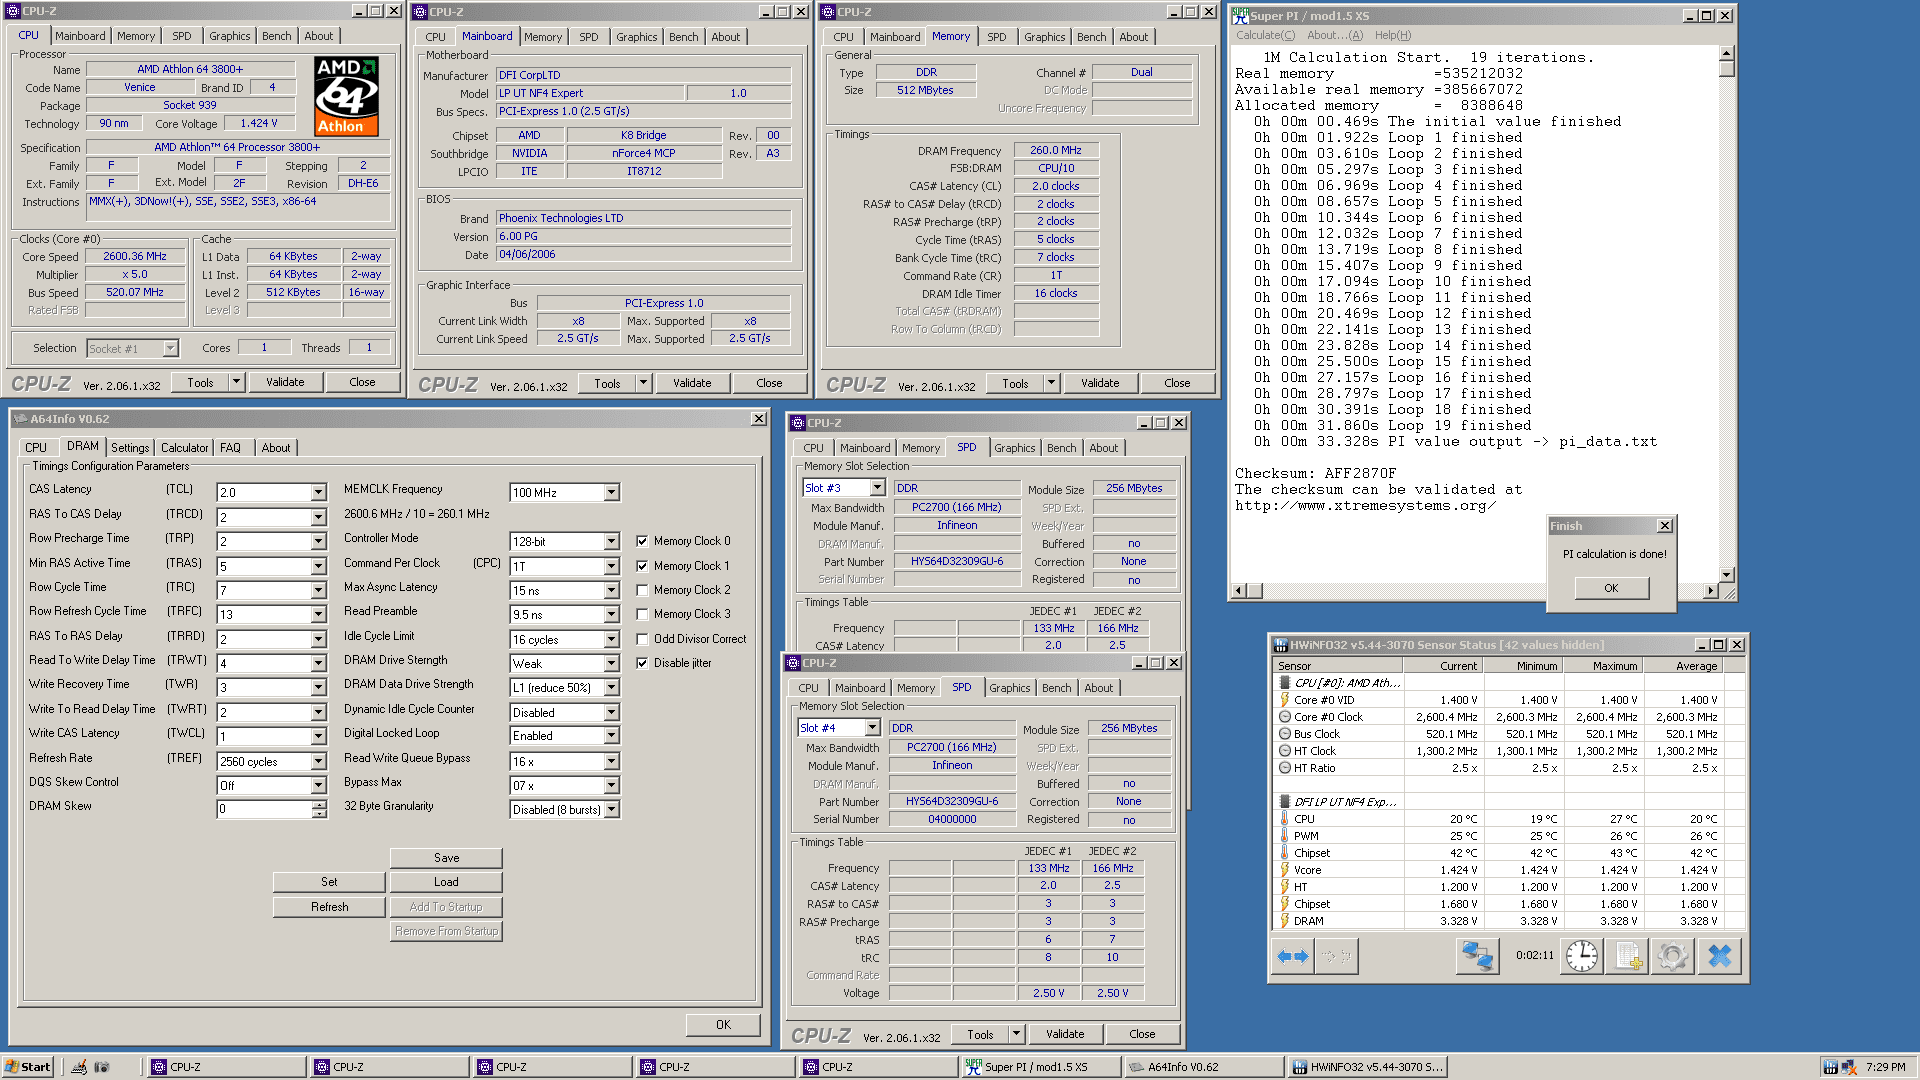Switch to HWiNFO32 taskbar button
This screenshot has width=1920, height=1080.
[1369, 1067]
